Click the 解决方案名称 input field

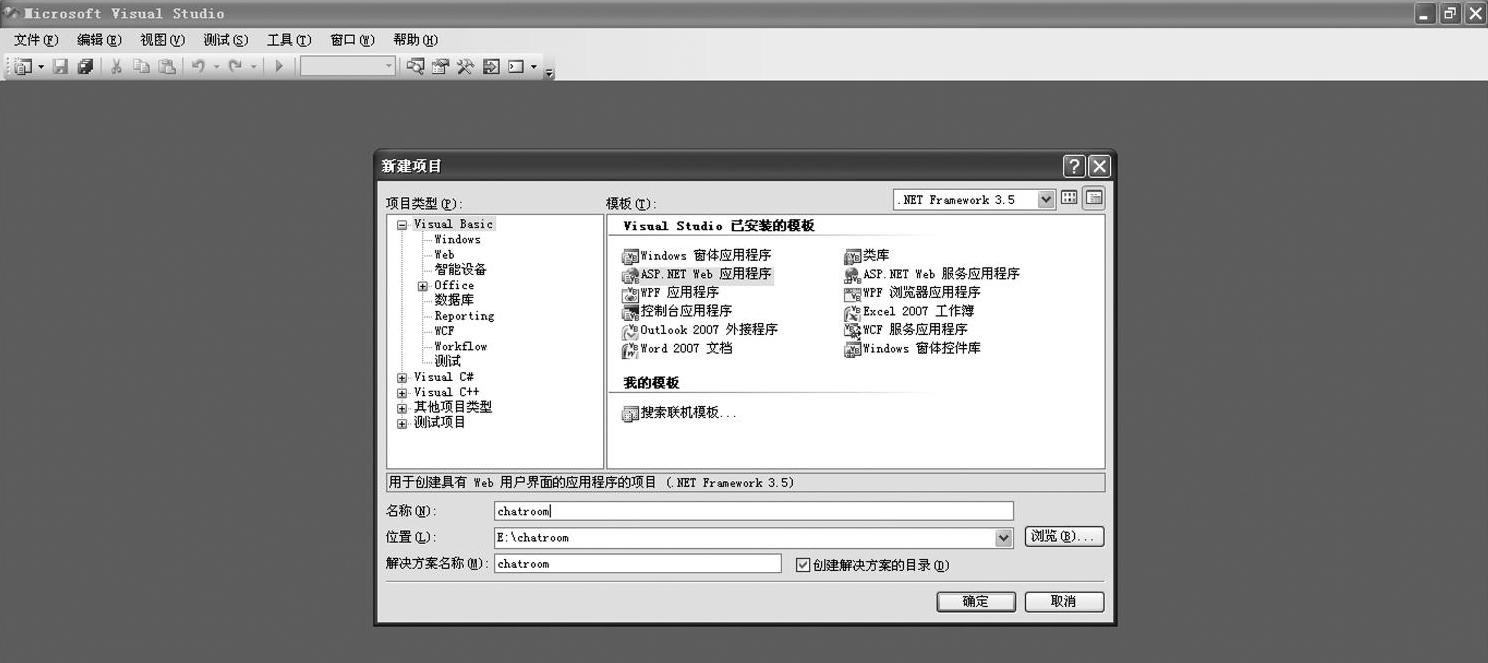click(638, 564)
